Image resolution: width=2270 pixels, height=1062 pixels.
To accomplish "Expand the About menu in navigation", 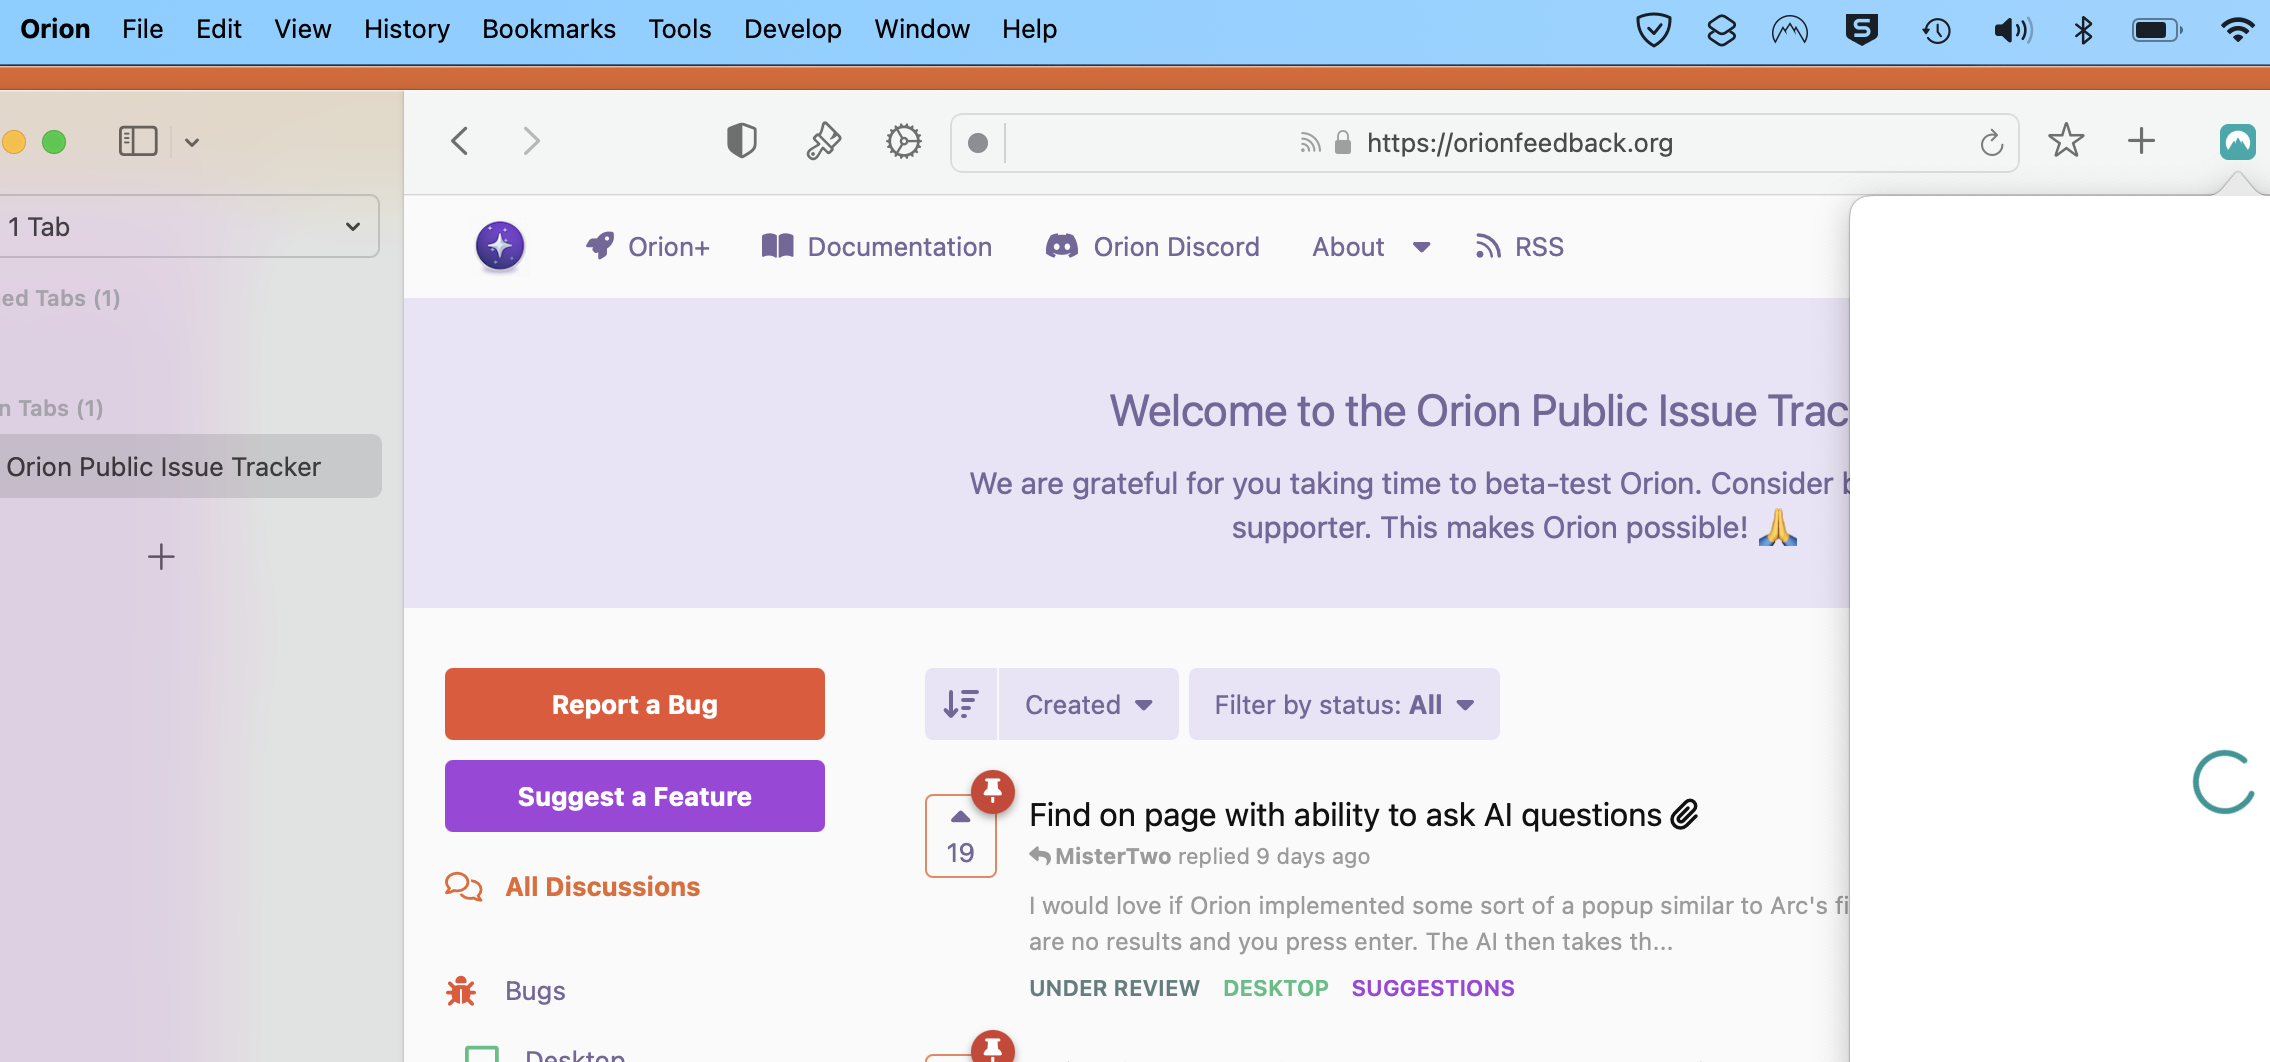I will click(x=1370, y=247).
